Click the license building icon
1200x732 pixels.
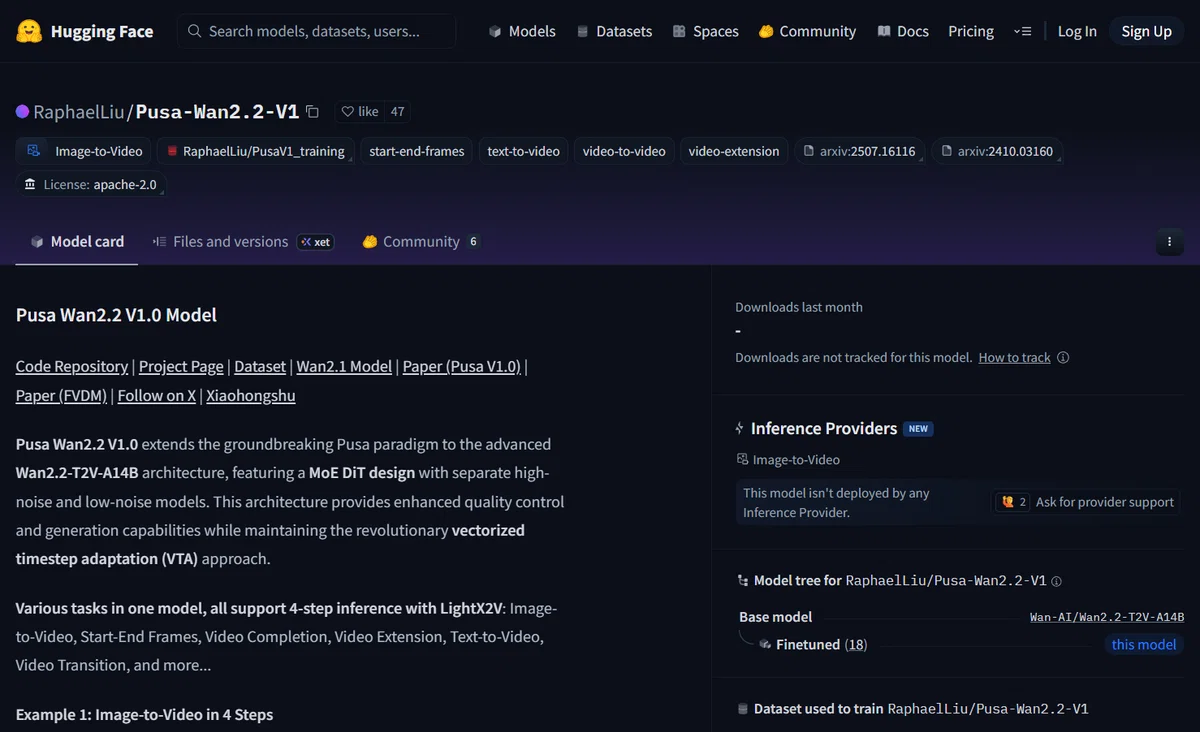32,184
